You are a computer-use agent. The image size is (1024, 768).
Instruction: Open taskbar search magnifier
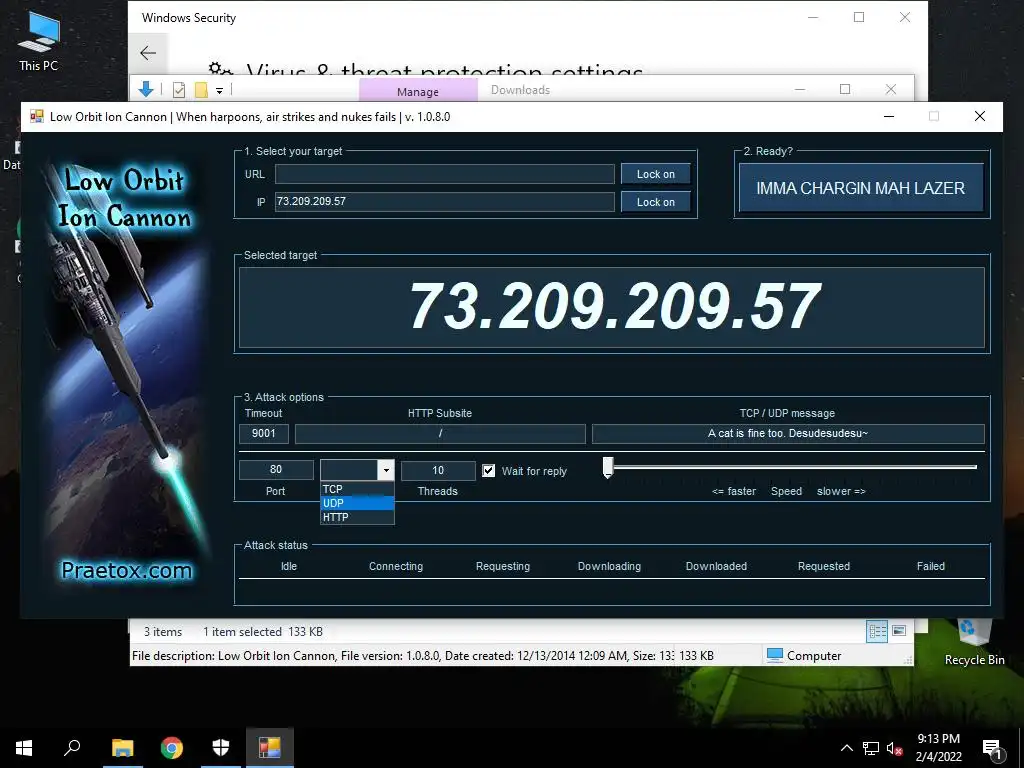pos(72,748)
